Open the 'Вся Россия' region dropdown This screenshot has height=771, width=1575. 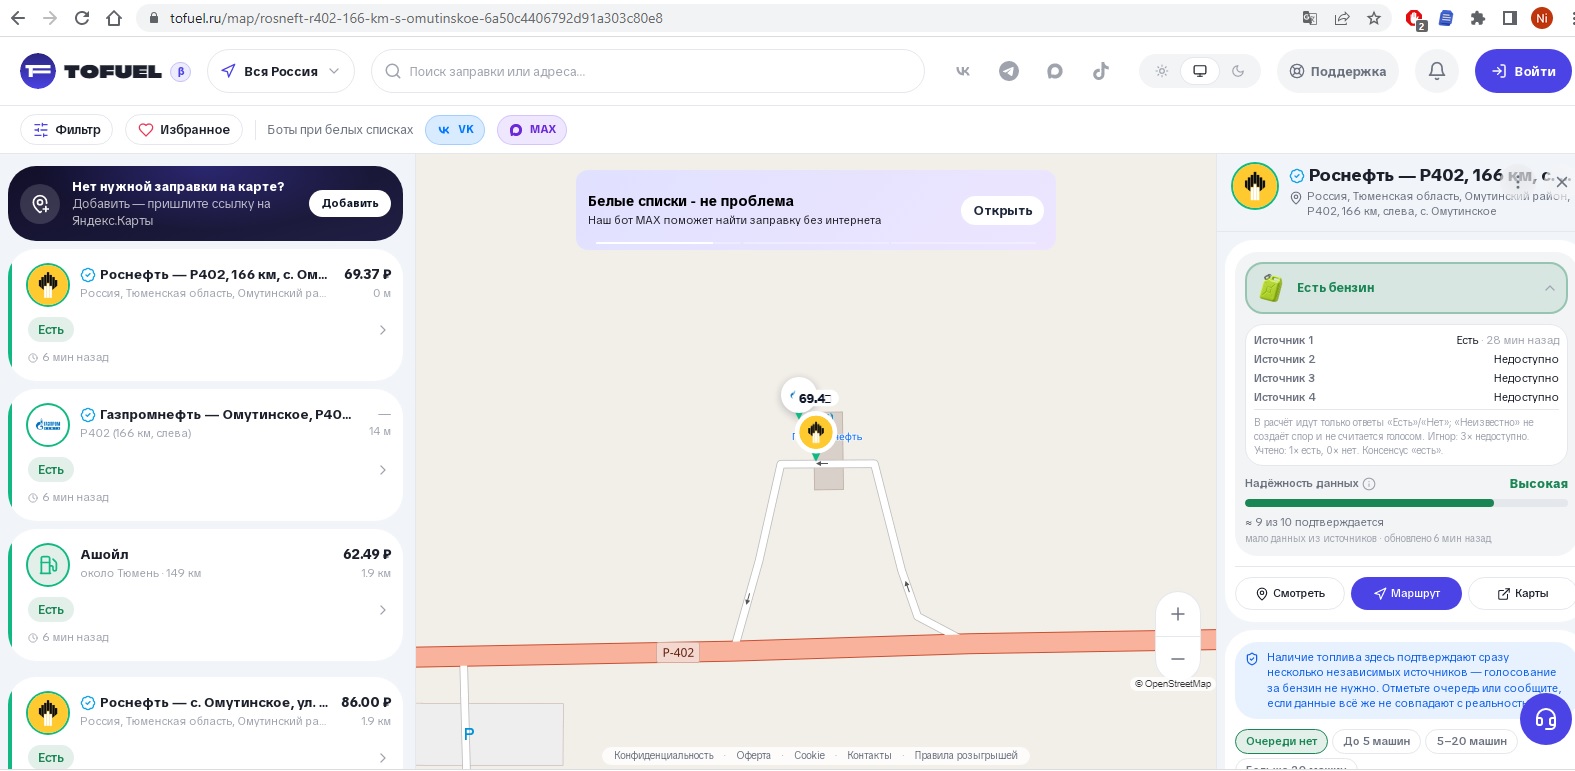[x=281, y=71]
